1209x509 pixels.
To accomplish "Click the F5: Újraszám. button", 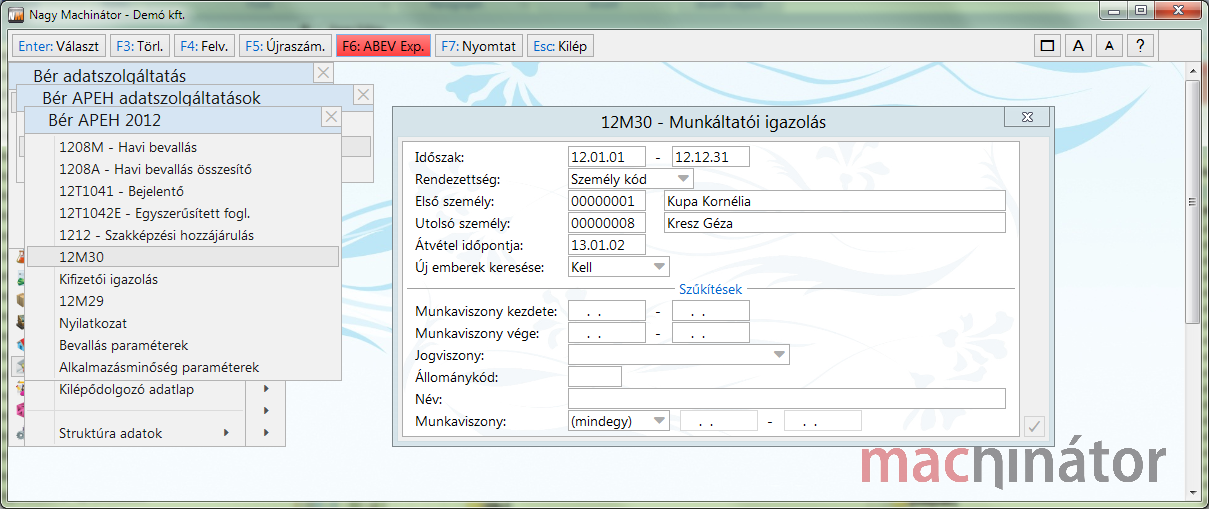I will pyautogui.click(x=285, y=46).
